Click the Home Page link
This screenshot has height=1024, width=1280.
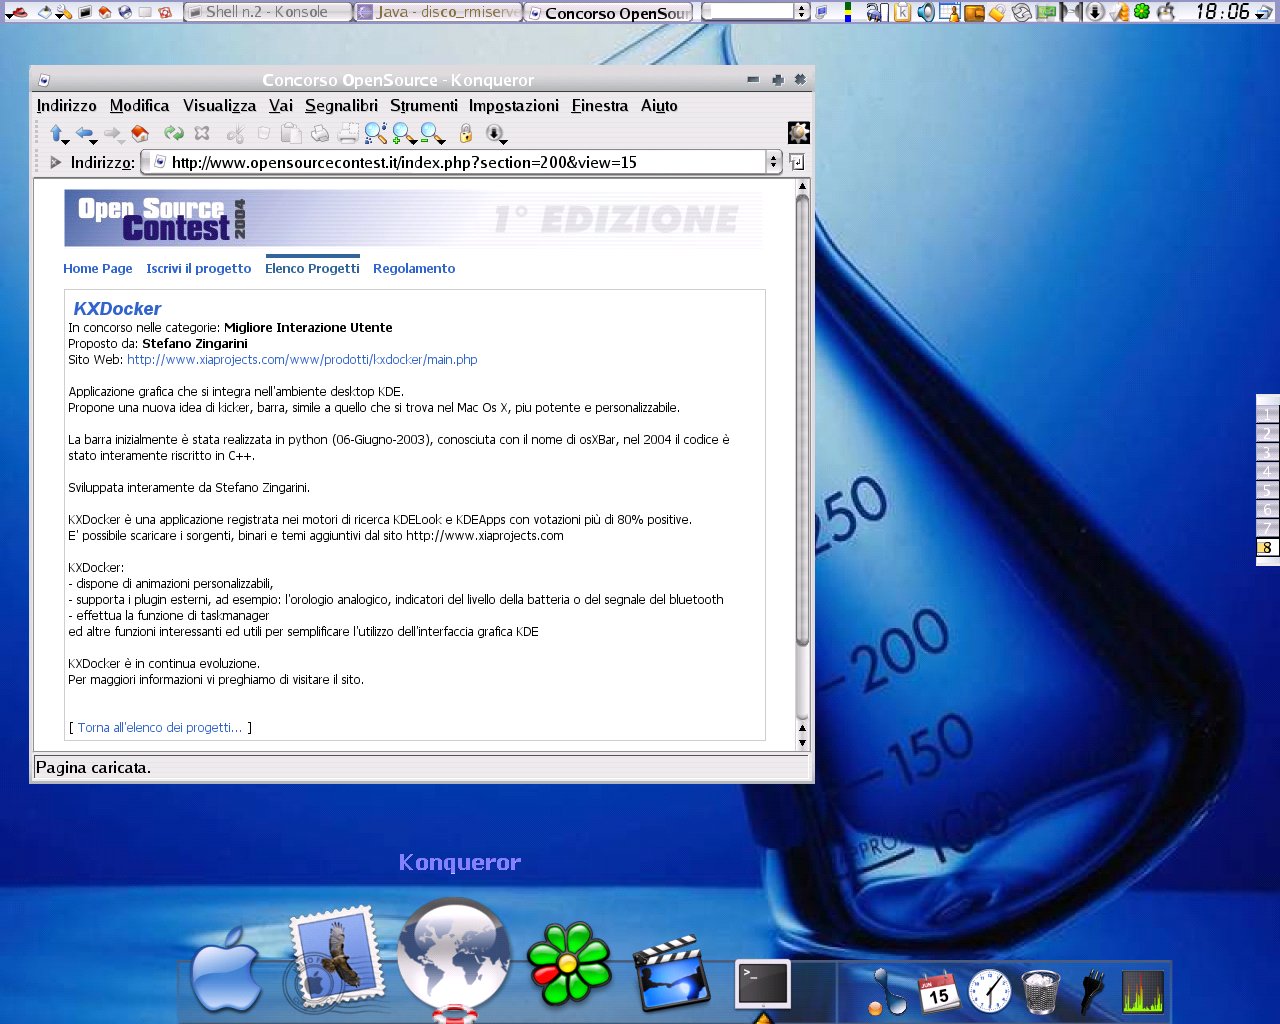point(98,268)
